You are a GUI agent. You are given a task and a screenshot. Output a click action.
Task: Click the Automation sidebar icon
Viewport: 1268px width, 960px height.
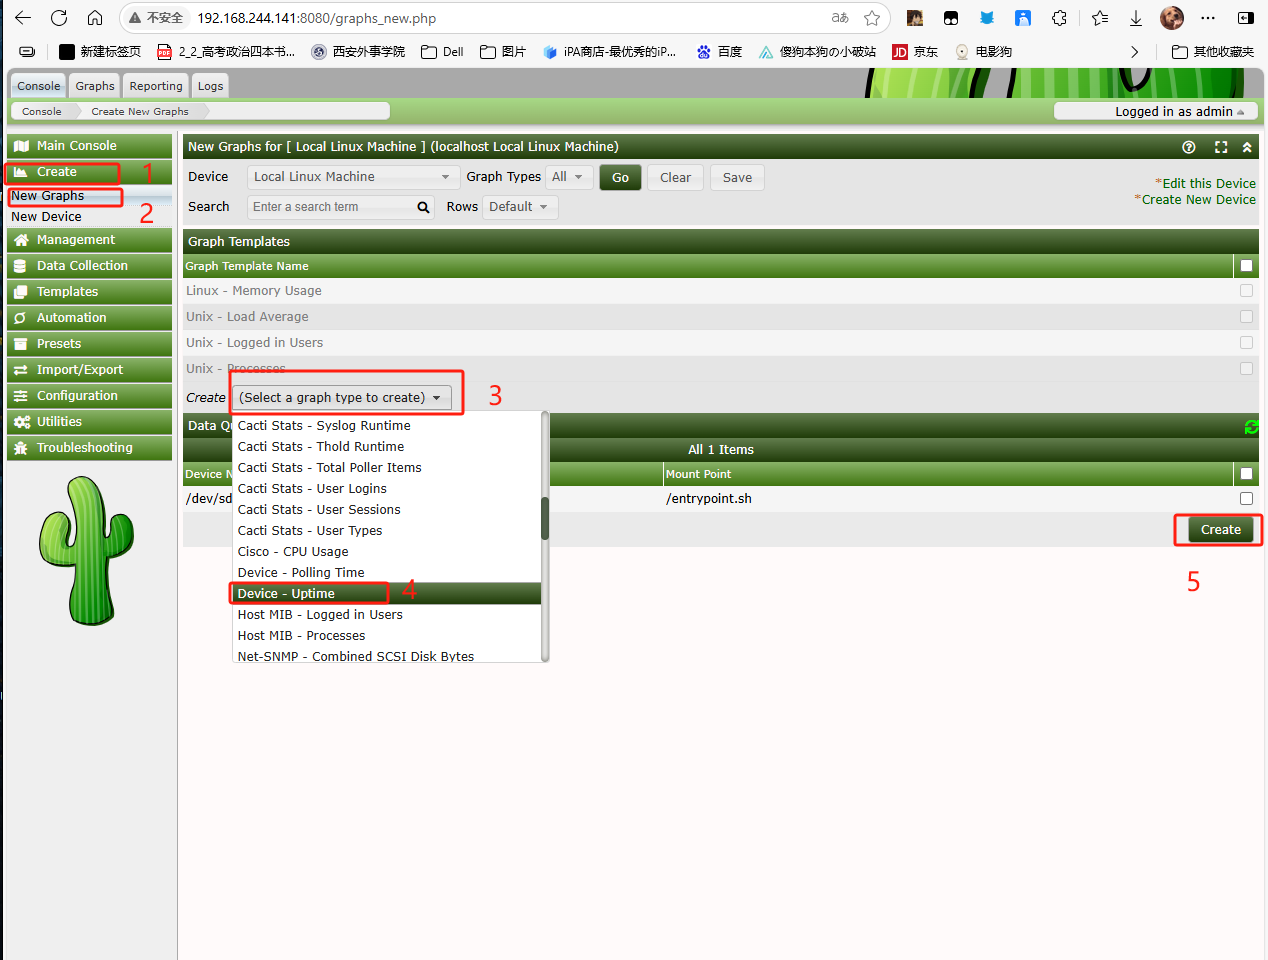pyautogui.click(x=21, y=318)
